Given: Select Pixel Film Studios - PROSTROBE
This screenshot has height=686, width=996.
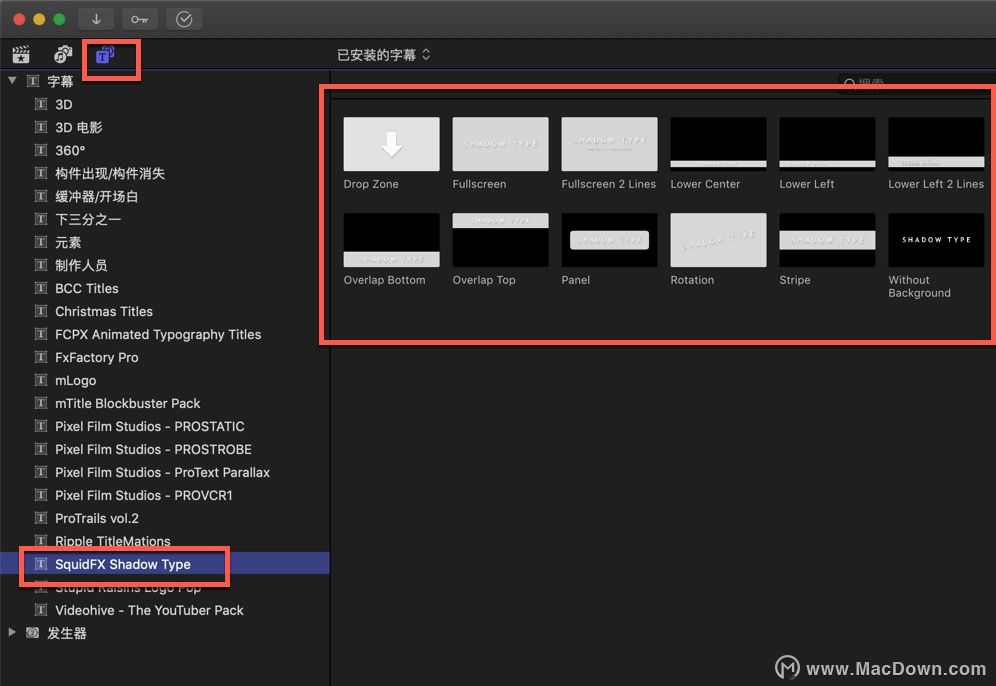Looking at the screenshot, I should click(x=165, y=449).
